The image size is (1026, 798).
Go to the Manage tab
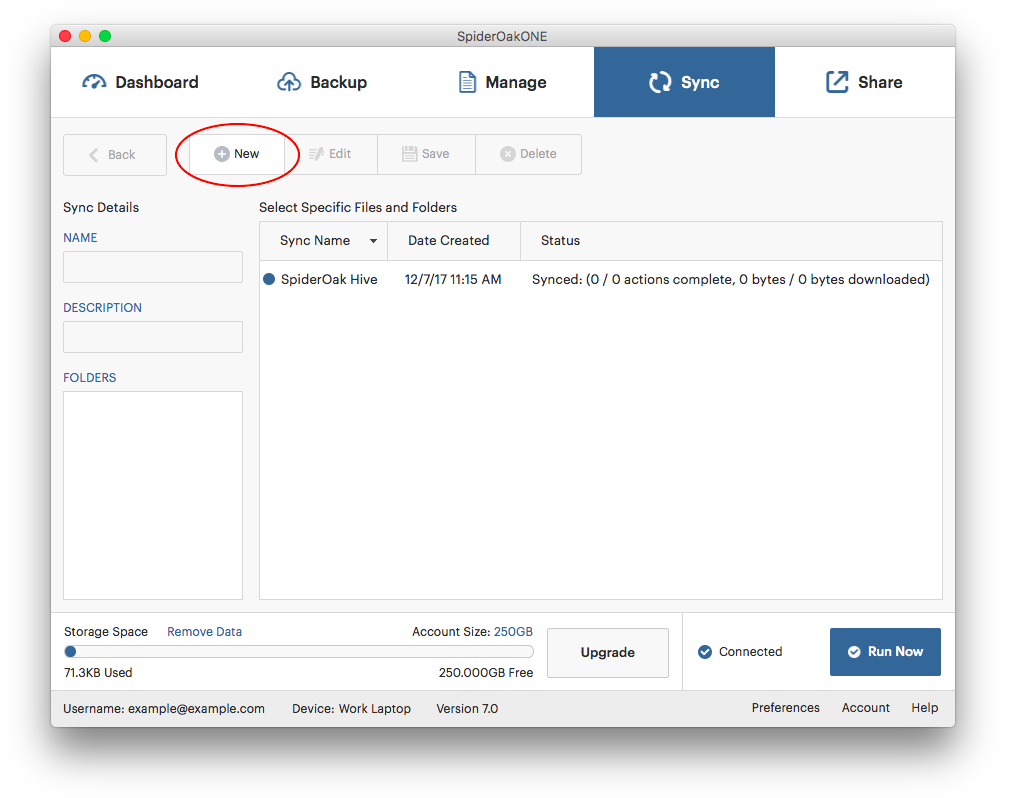point(502,82)
